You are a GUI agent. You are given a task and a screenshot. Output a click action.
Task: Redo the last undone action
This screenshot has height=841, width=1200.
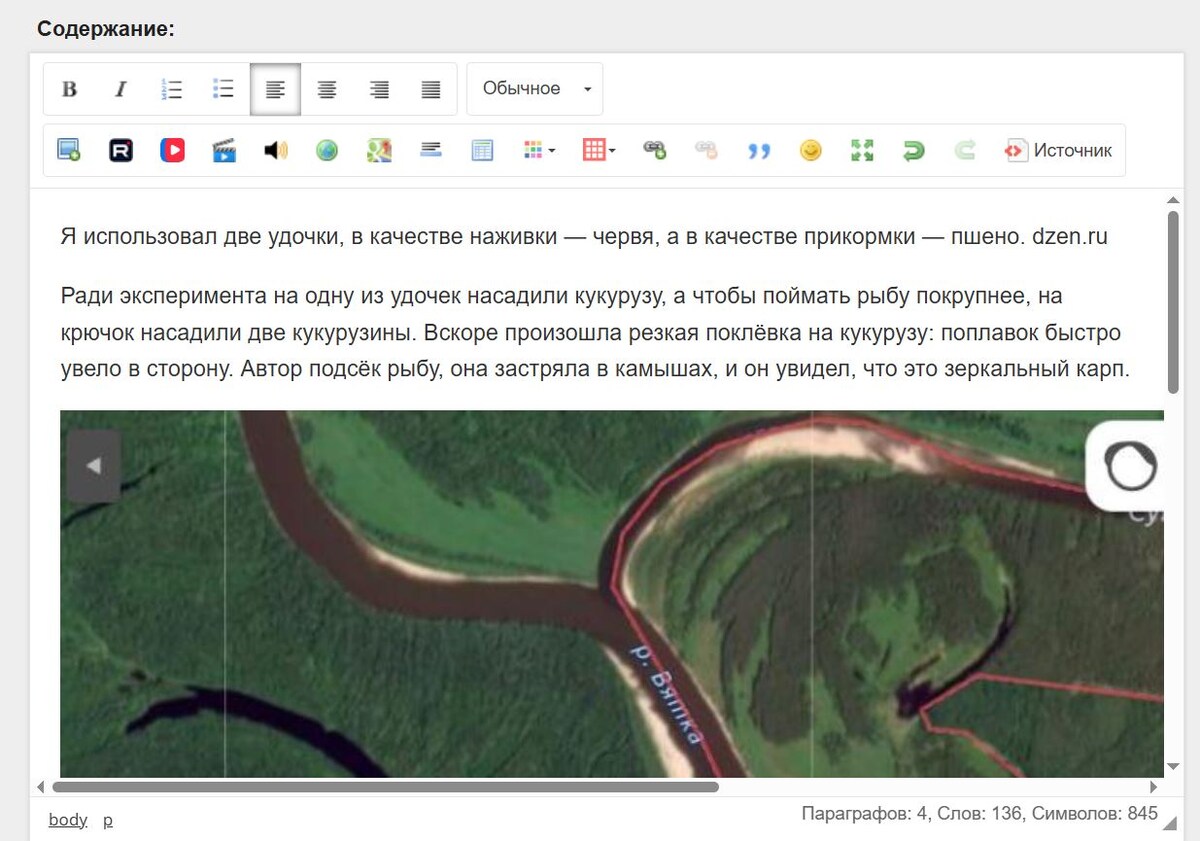[965, 150]
